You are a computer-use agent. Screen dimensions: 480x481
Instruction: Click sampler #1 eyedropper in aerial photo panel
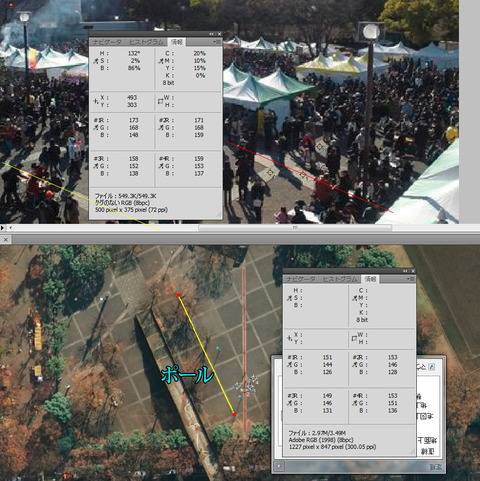tap(289, 365)
